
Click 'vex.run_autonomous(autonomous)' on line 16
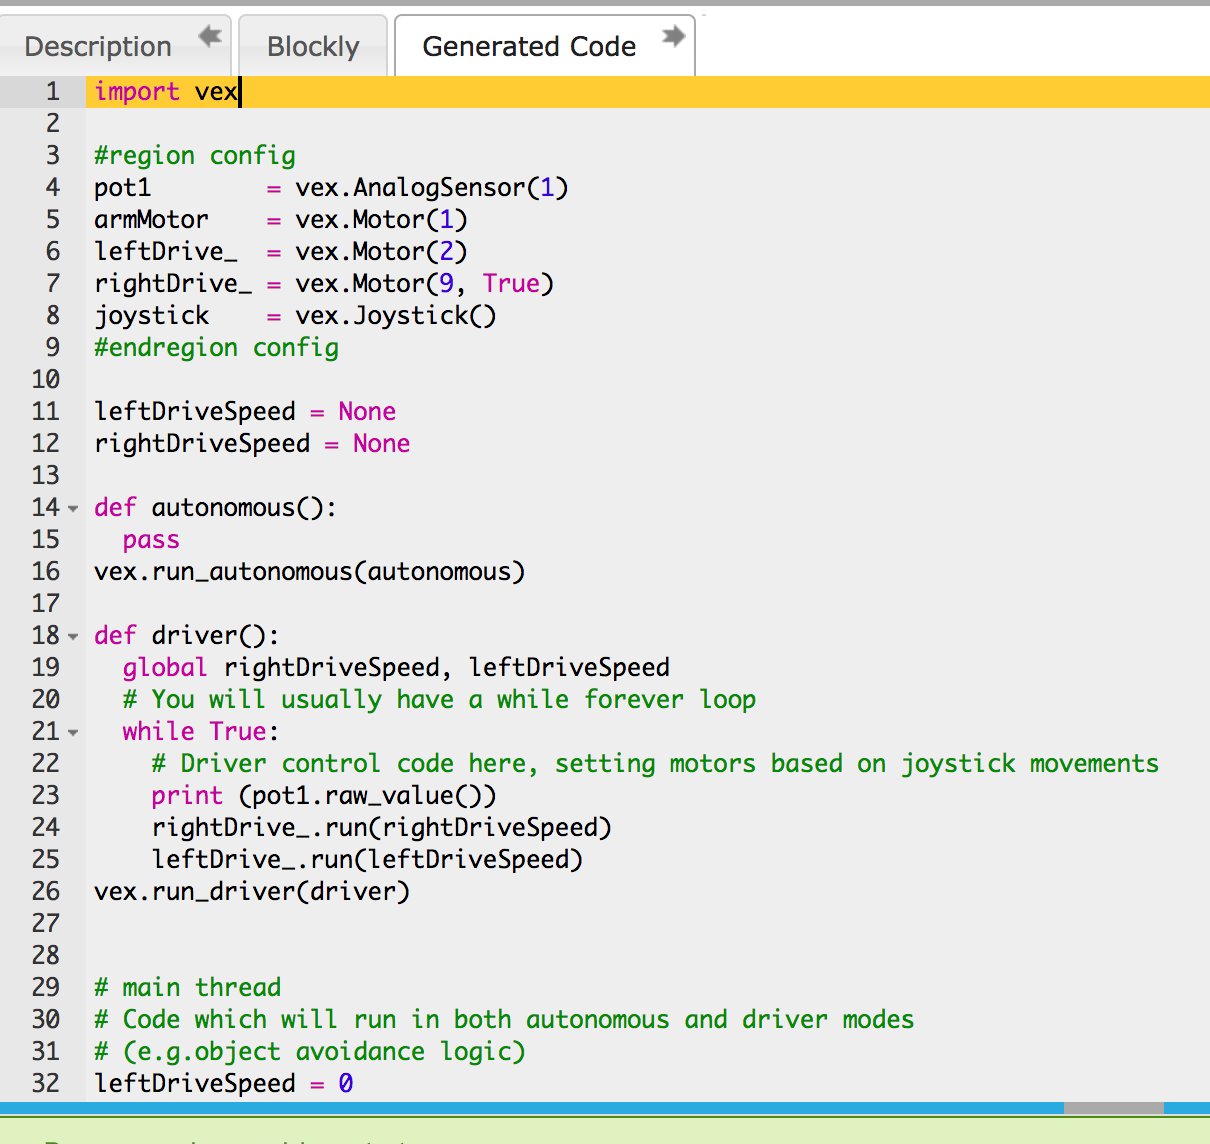pyautogui.click(x=309, y=572)
